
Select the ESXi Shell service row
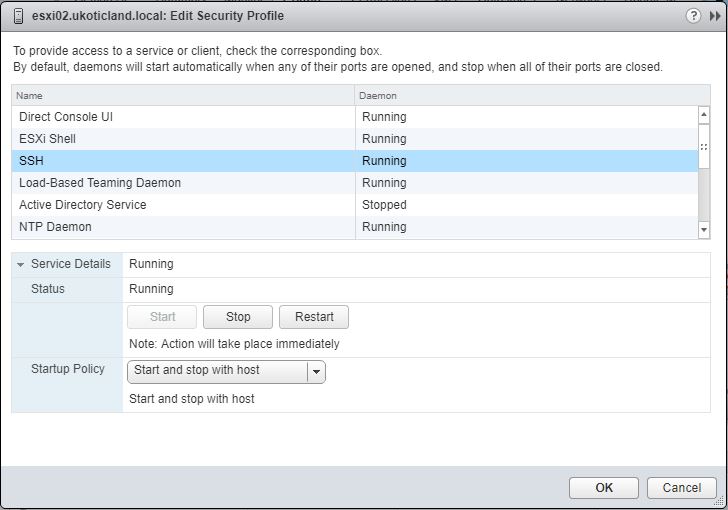[x=355, y=139]
